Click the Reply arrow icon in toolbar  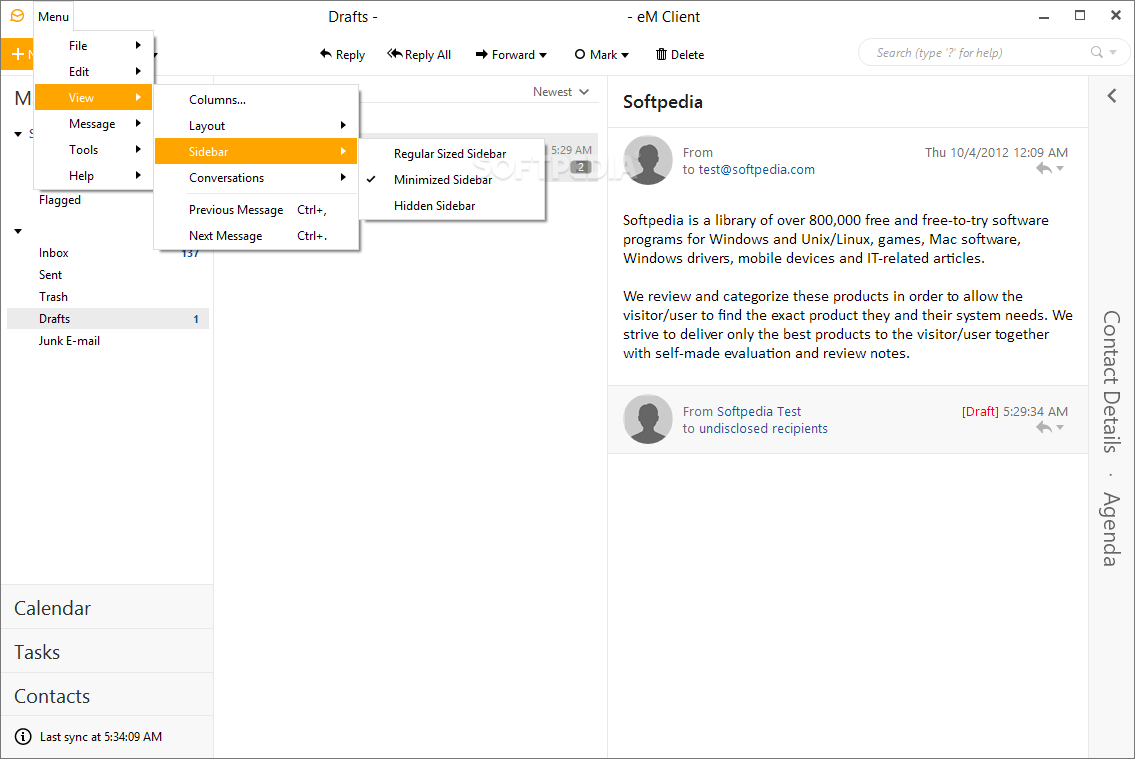(326, 54)
